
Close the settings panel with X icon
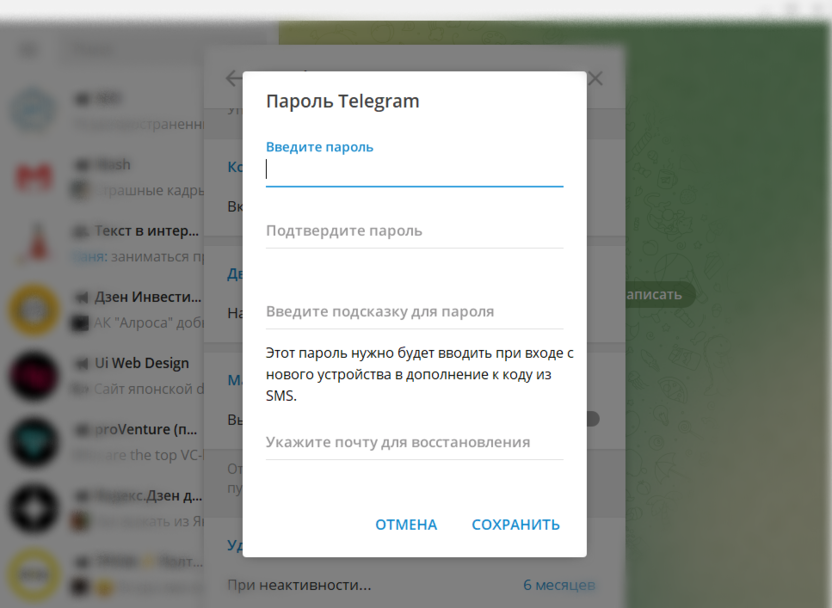(x=595, y=78)
